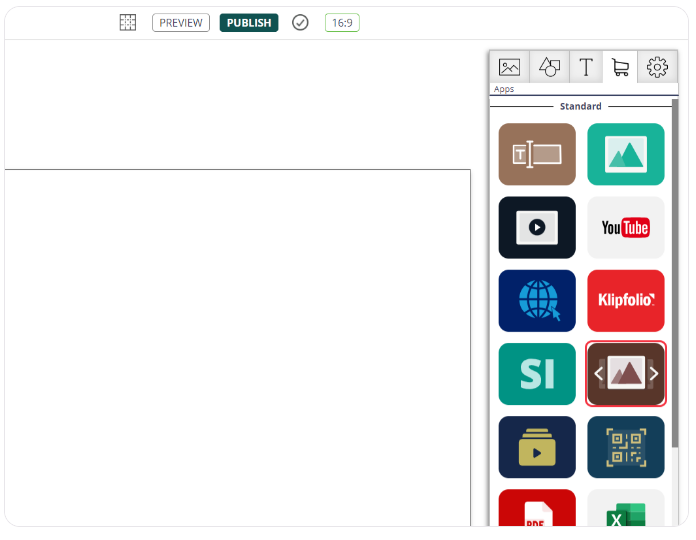696x540 pixels.
Task: Switch to the Shapes tab in the panel
Action: 549,67
